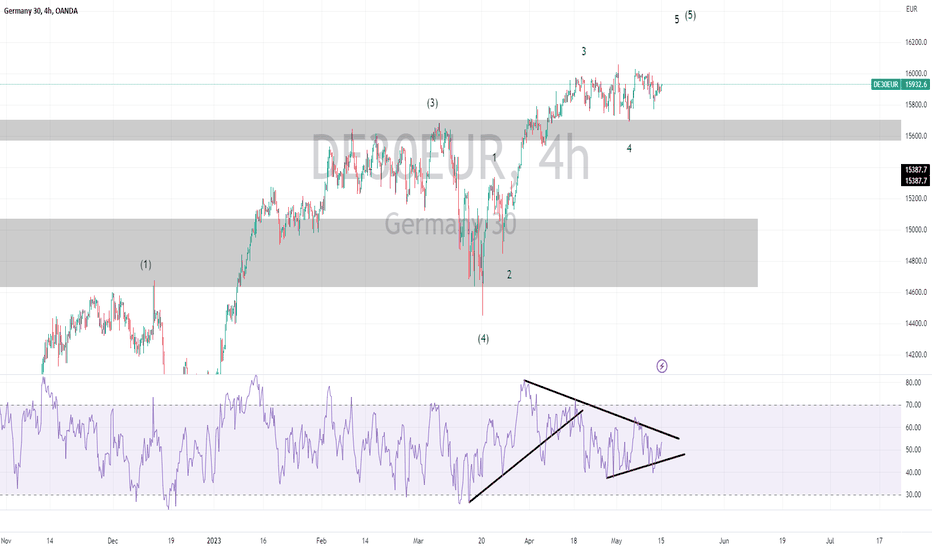This screenshot has width=932, height=550.
Task: Click the 16000.0 price axis label
Action: [x=916, y=74]
